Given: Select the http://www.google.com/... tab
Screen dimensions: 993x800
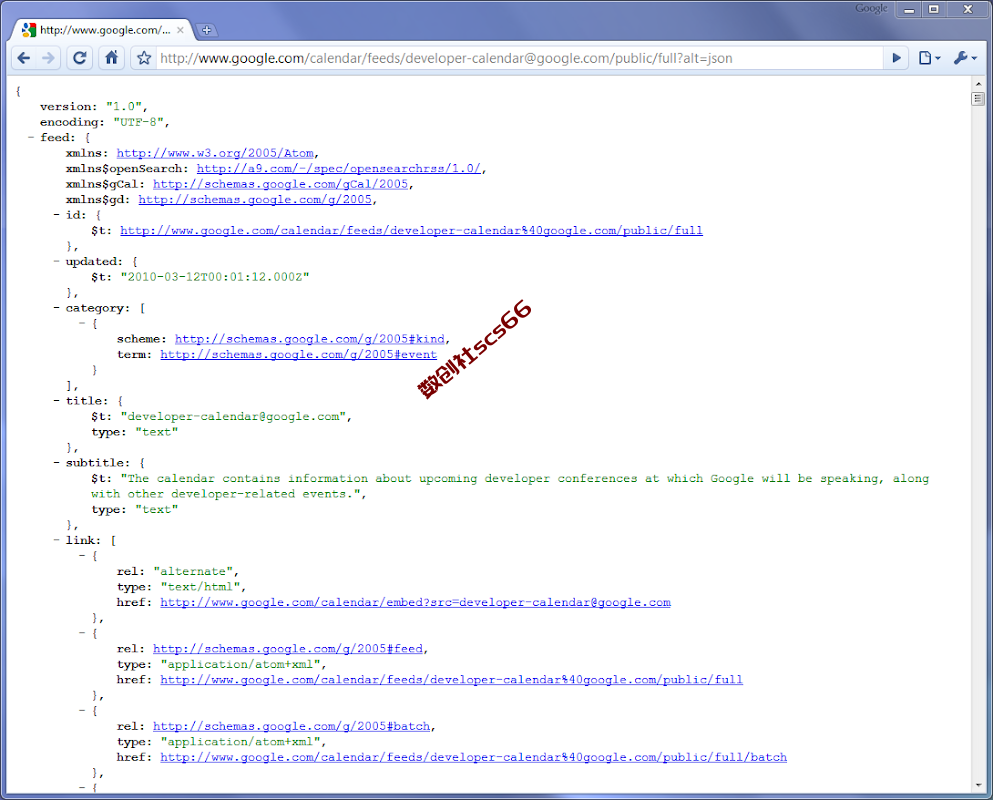Looking at the screenshot, I should point(103,30).
